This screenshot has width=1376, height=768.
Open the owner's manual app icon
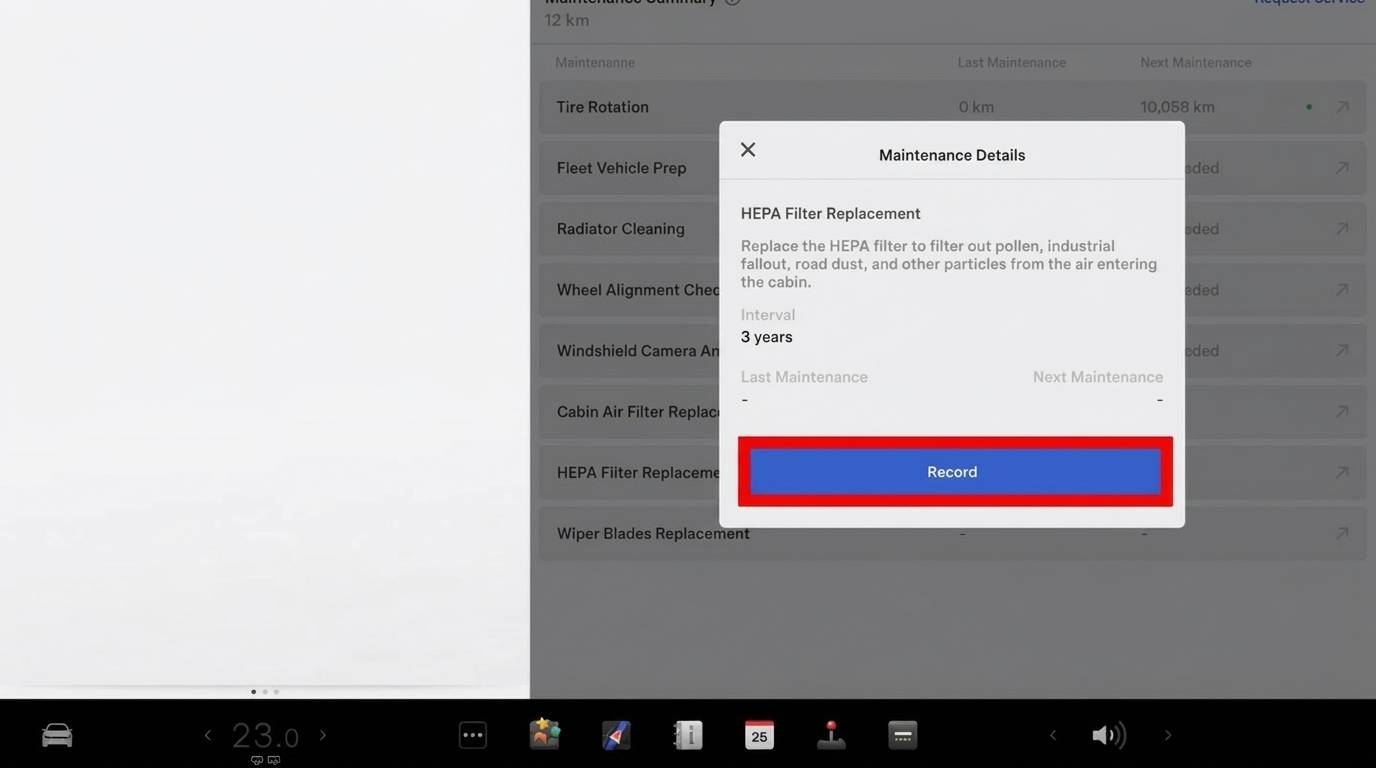pyautogui.click(x=688, y=735)
